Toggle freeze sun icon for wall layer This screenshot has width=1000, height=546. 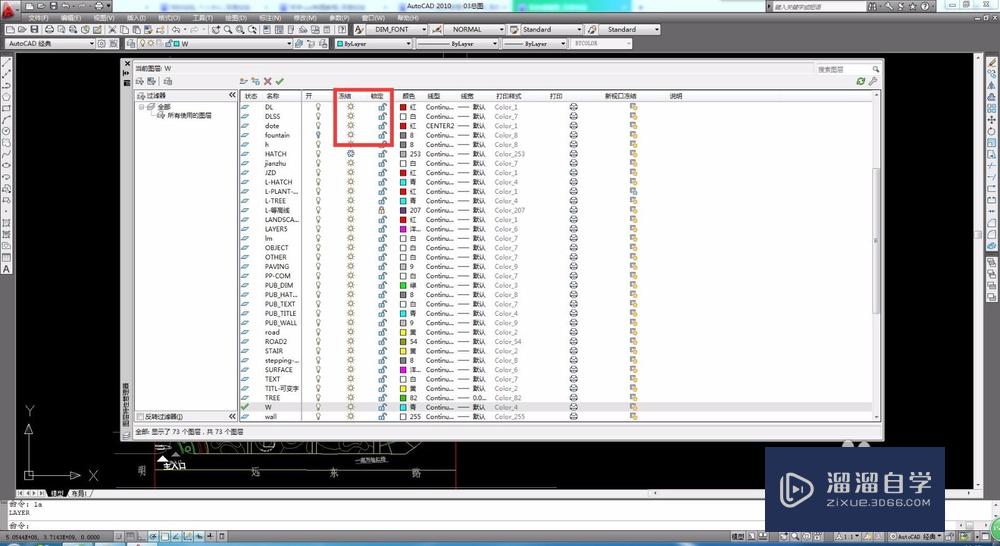[x=350, y=417]
